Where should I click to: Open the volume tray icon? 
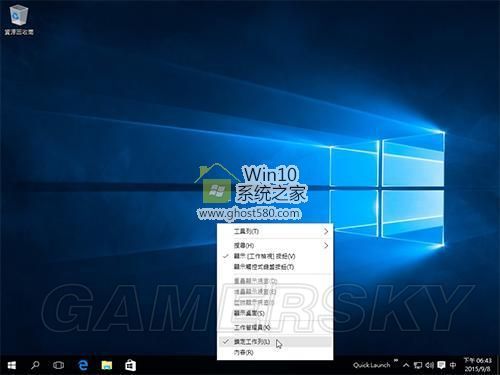tap(430, 365)
